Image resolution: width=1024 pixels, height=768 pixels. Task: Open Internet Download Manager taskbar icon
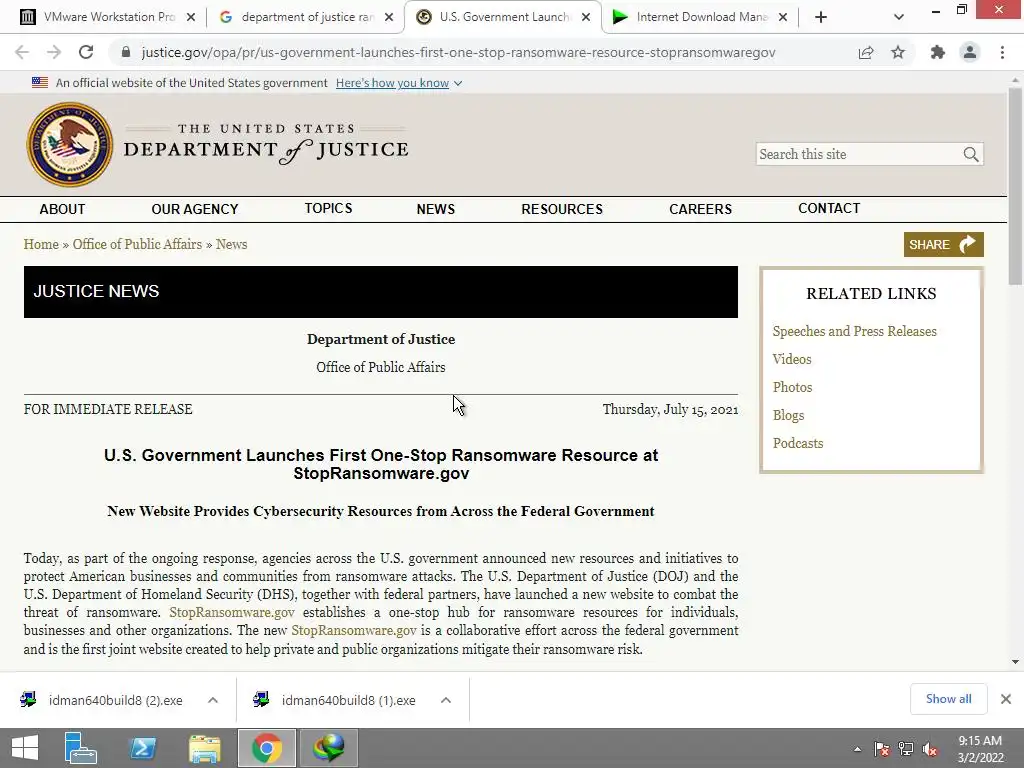tap(328, 748)
